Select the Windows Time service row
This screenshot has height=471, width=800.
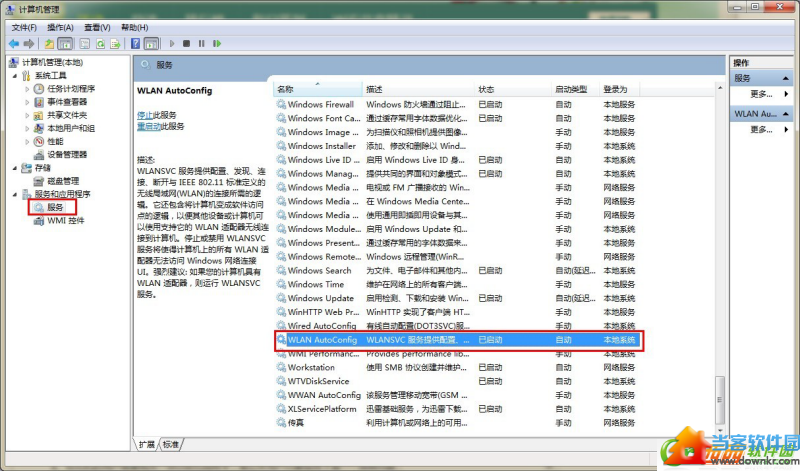click(x=458, y=284)
